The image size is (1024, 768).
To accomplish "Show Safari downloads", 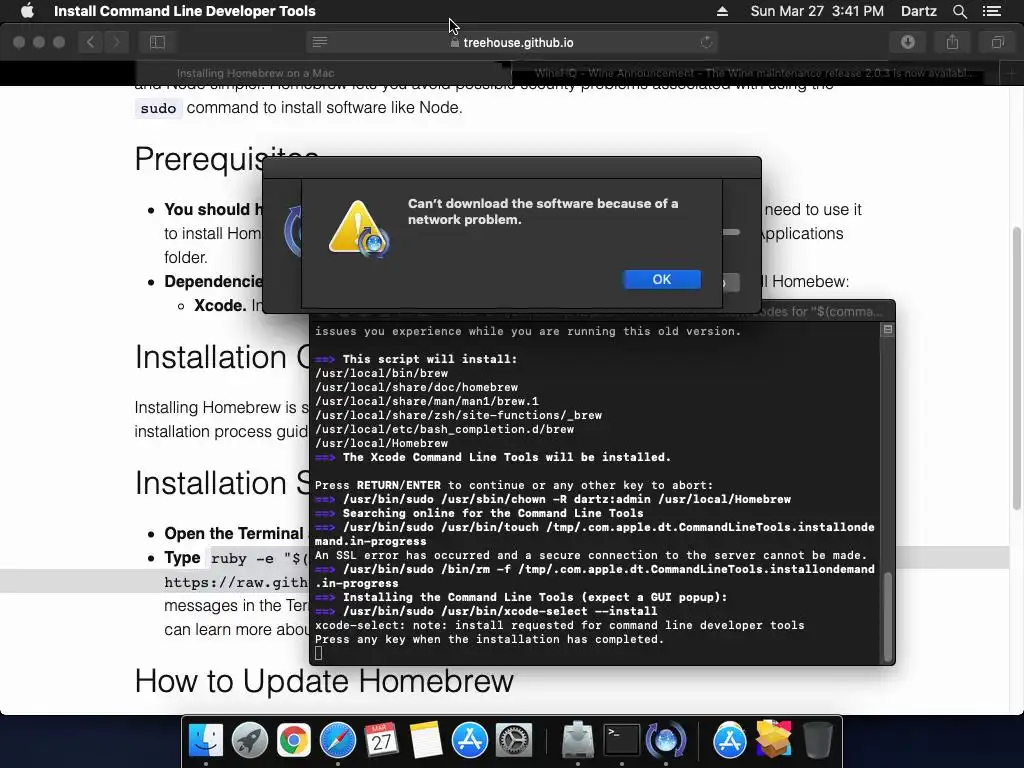I will 908,42.
